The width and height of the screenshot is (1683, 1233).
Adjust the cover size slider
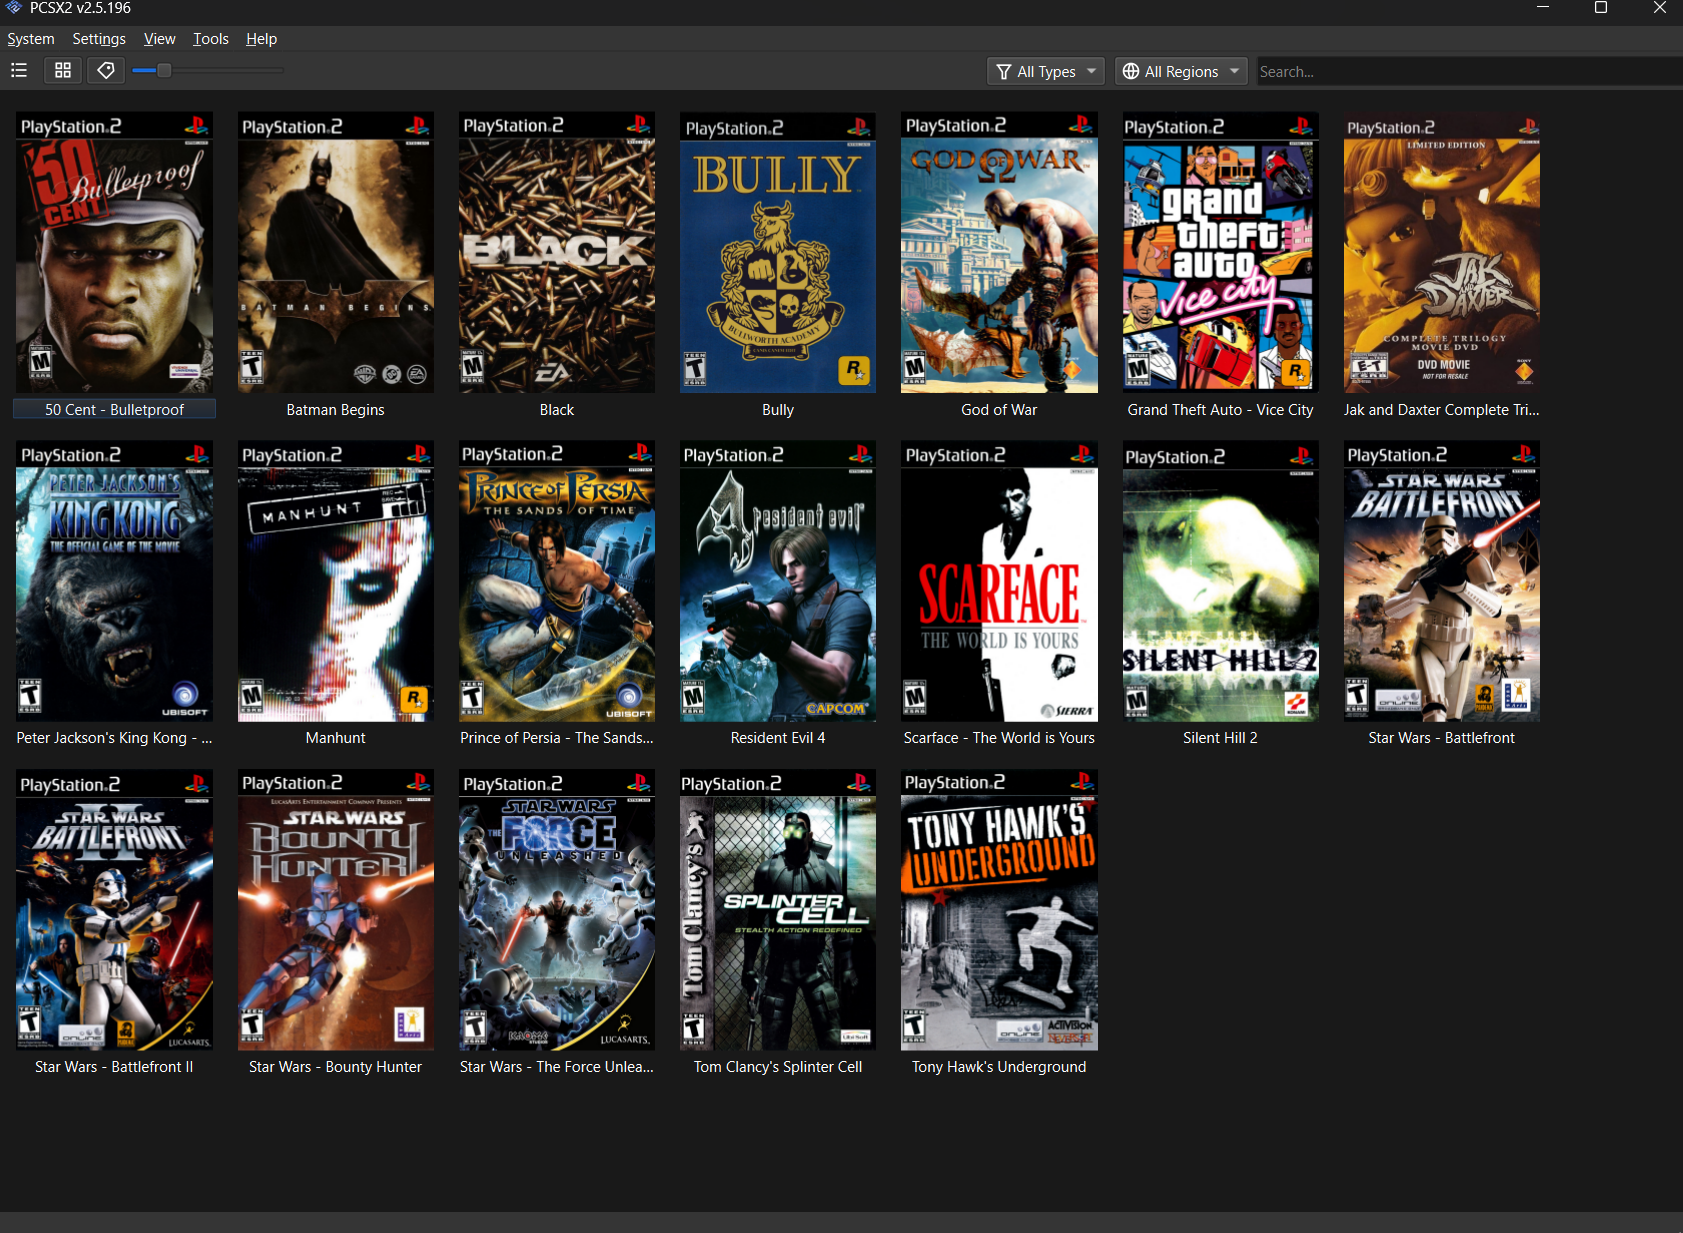[208, 70]
